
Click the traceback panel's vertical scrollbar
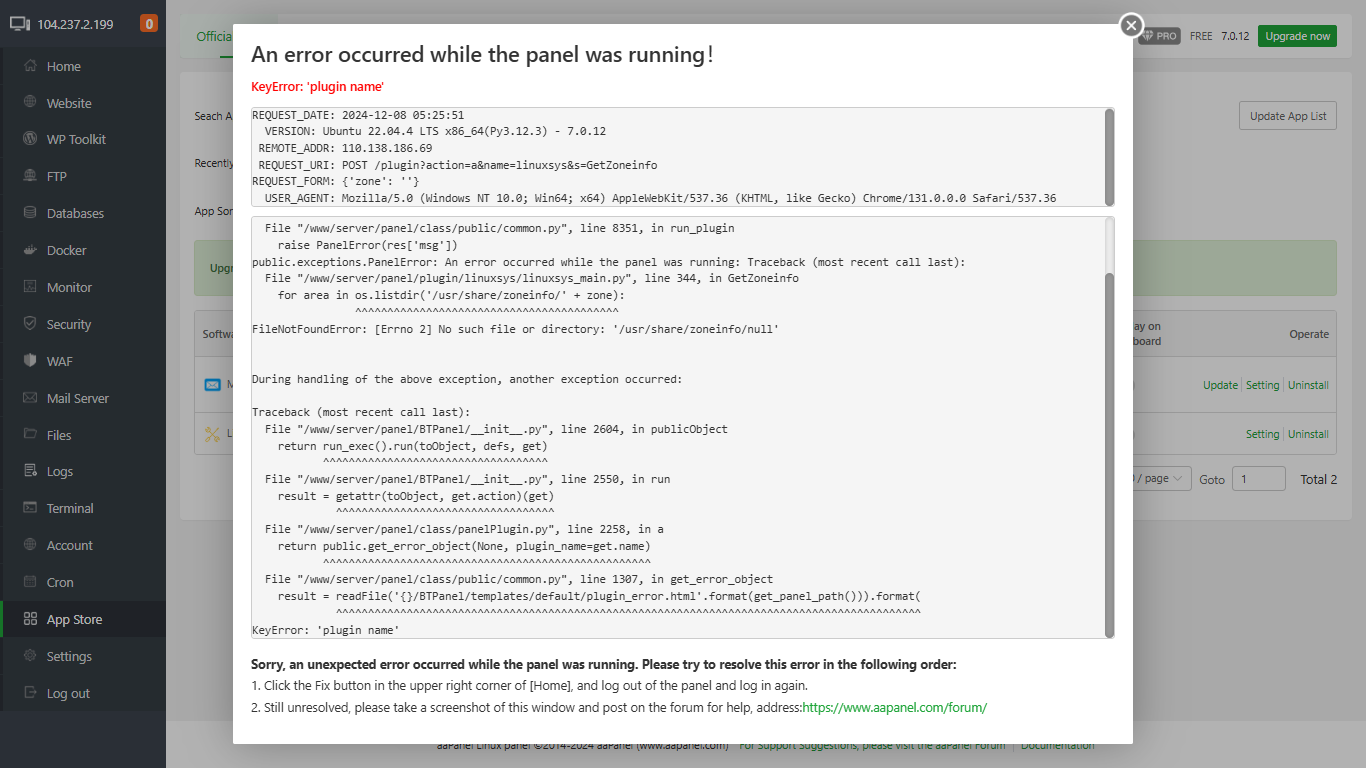[1109, 450]
